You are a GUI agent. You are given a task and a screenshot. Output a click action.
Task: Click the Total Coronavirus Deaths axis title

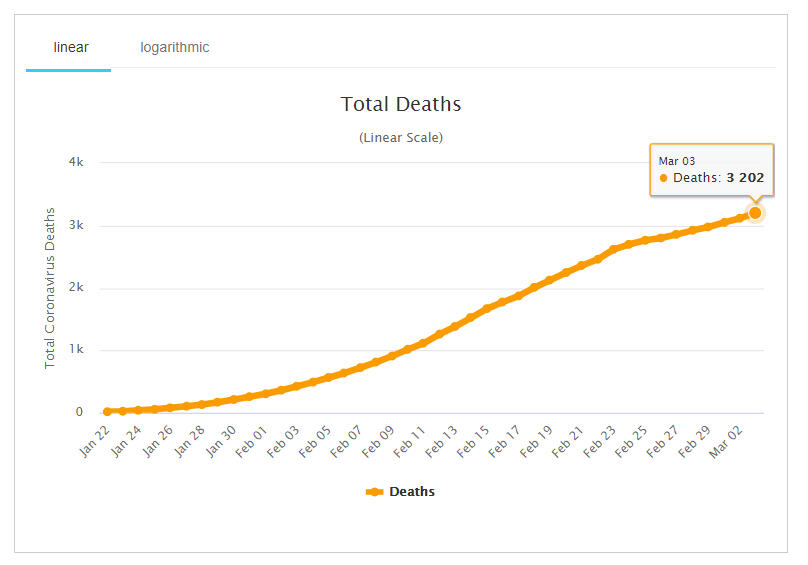coord(50,288)
